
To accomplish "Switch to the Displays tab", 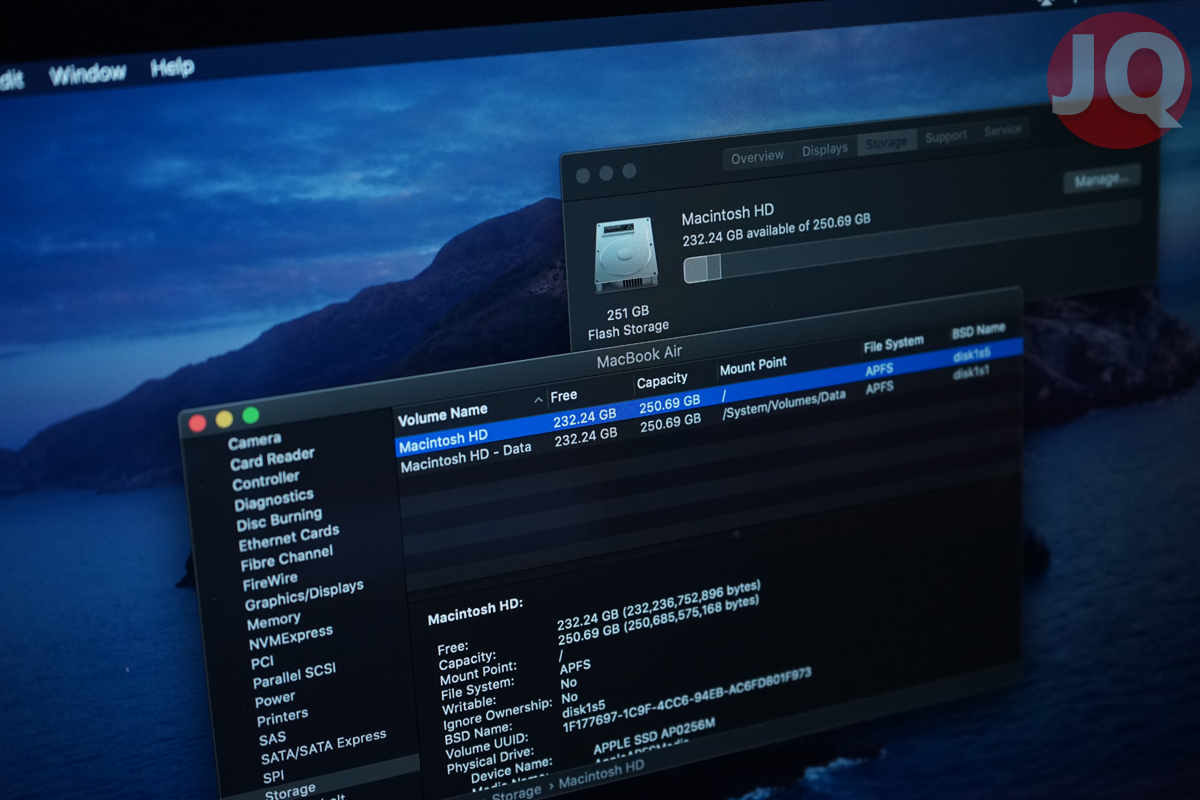I will pyautogui.click(x=825, y=150).
